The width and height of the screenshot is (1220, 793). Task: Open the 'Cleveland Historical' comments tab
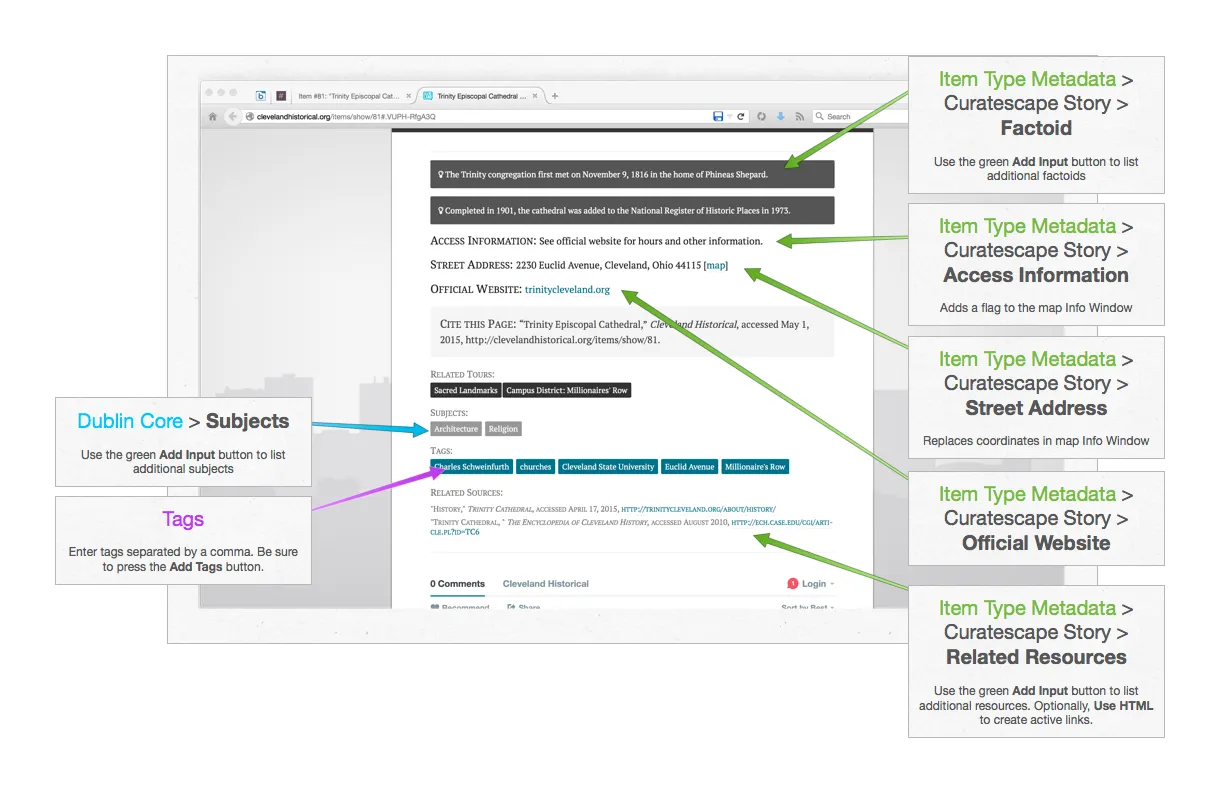tap(545, 584)
